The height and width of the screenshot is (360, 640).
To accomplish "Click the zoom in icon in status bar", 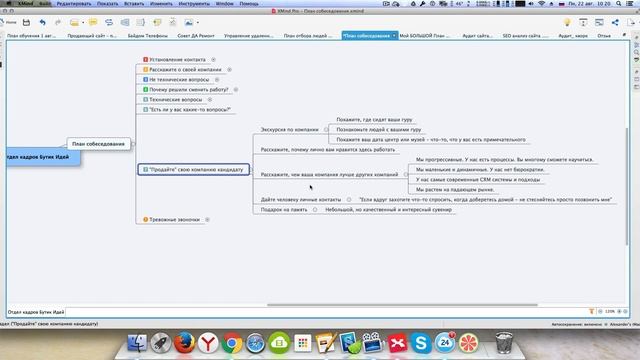I will point(619,311).
